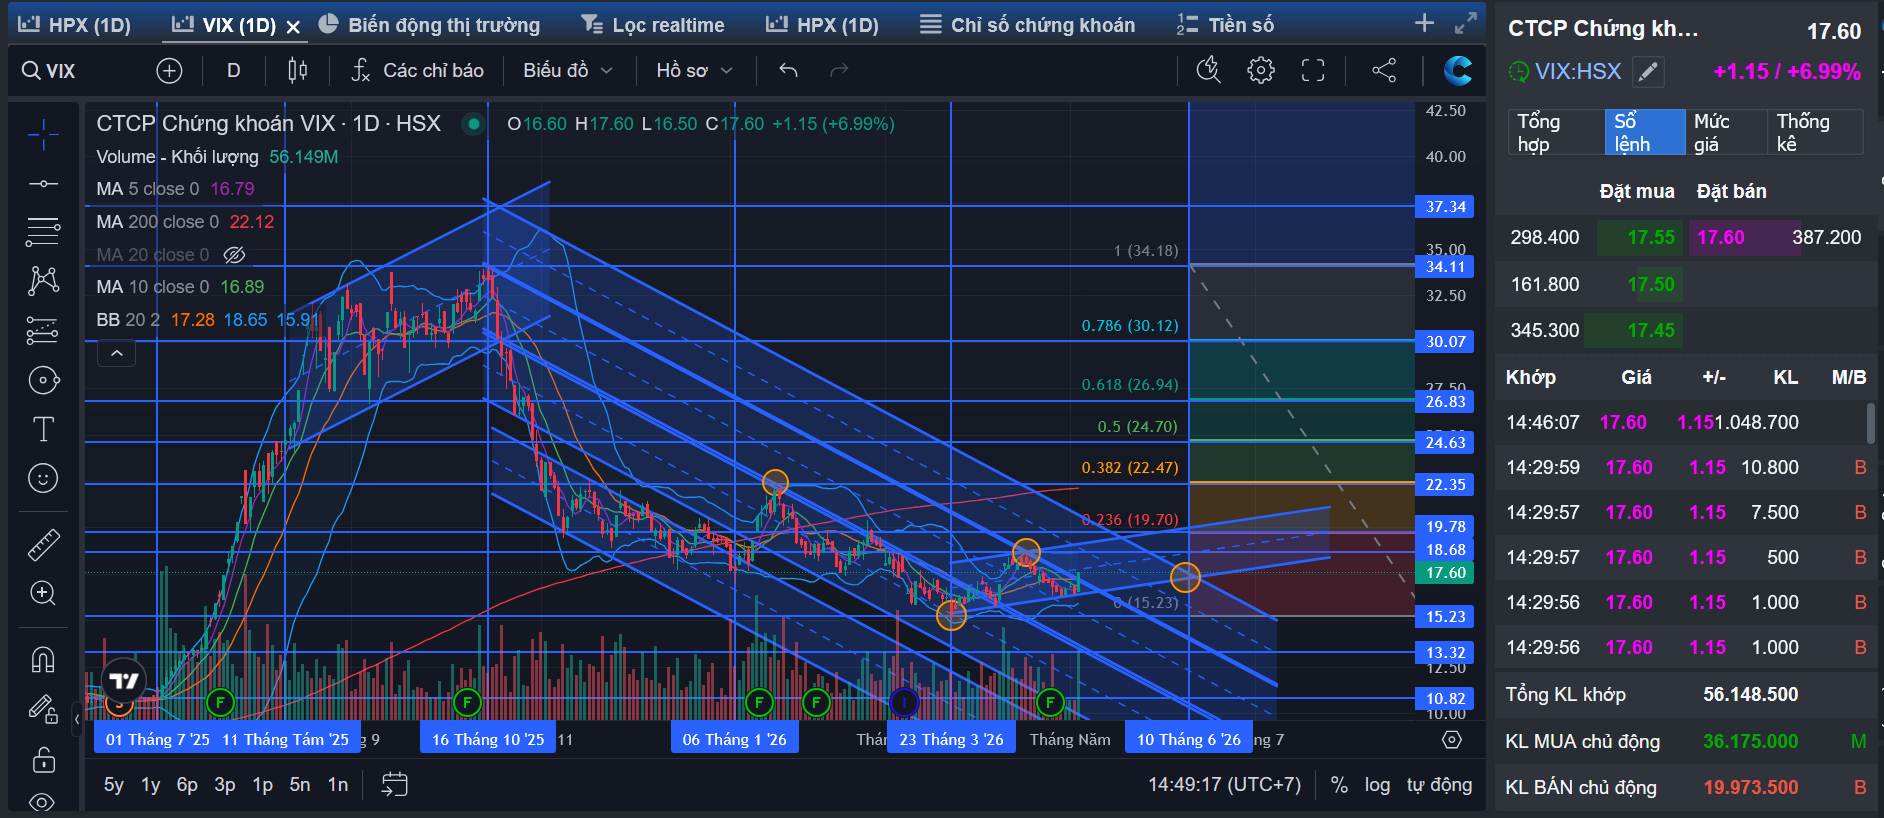This screenshot has width=1884, height=818.
Task: Add a new tab with plus icon
Action: point(1424,23)
